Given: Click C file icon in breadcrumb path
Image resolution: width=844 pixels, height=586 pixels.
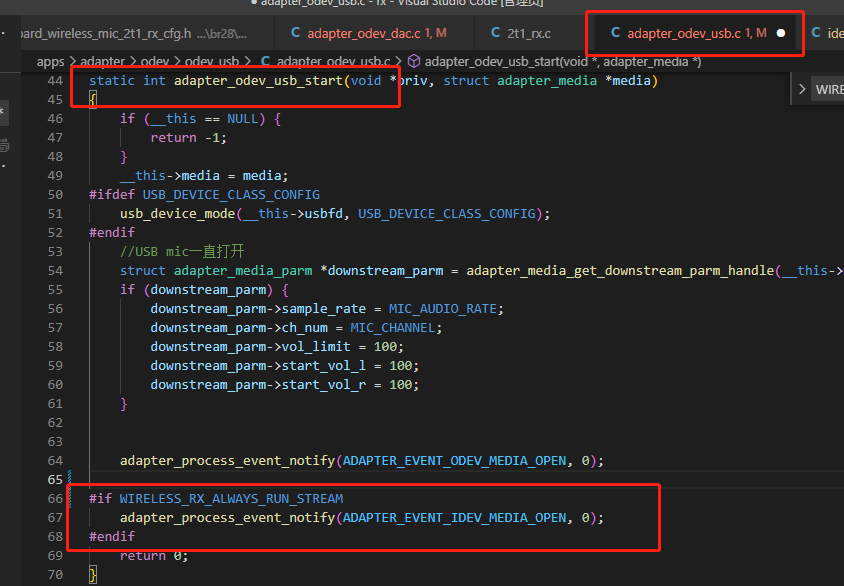Looking at the screenshot, I should pyautogui.click(x=265, y=61).
